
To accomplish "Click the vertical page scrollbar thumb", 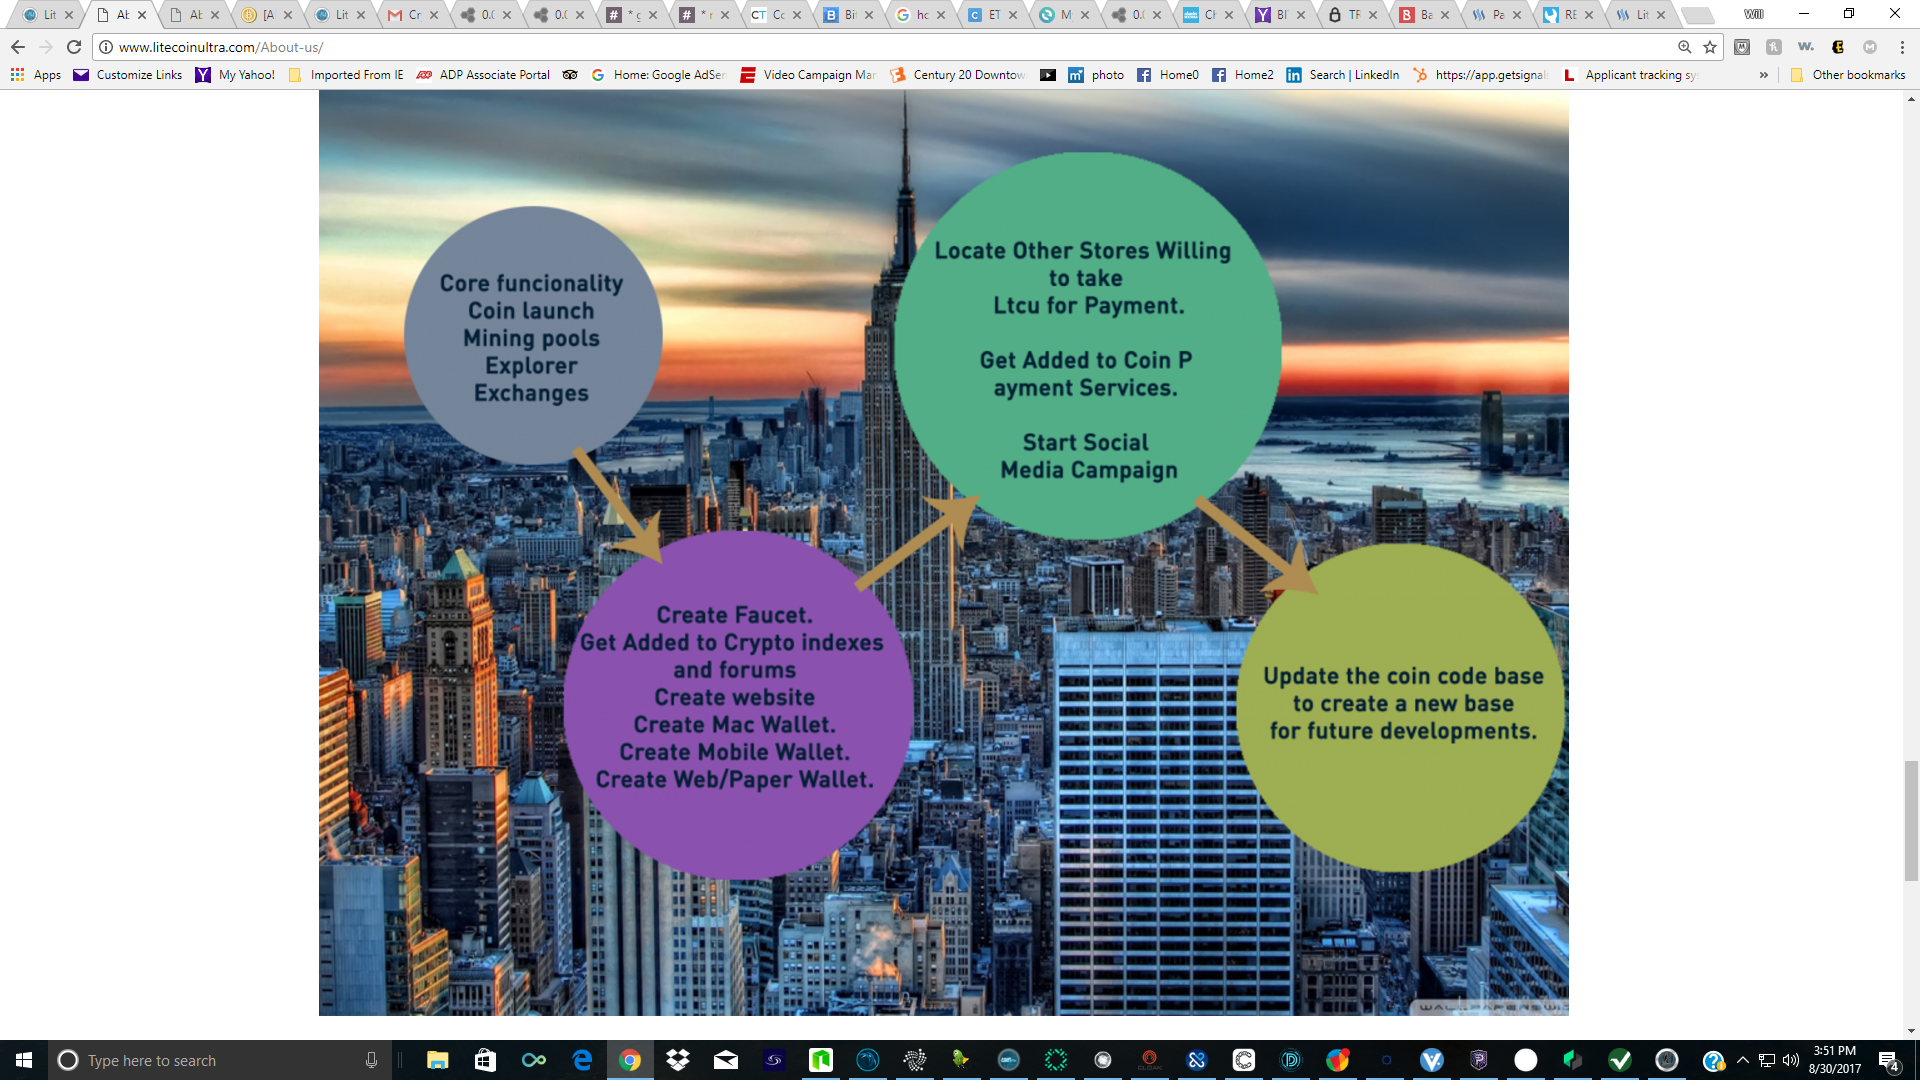I will [x=1911, y=821].
